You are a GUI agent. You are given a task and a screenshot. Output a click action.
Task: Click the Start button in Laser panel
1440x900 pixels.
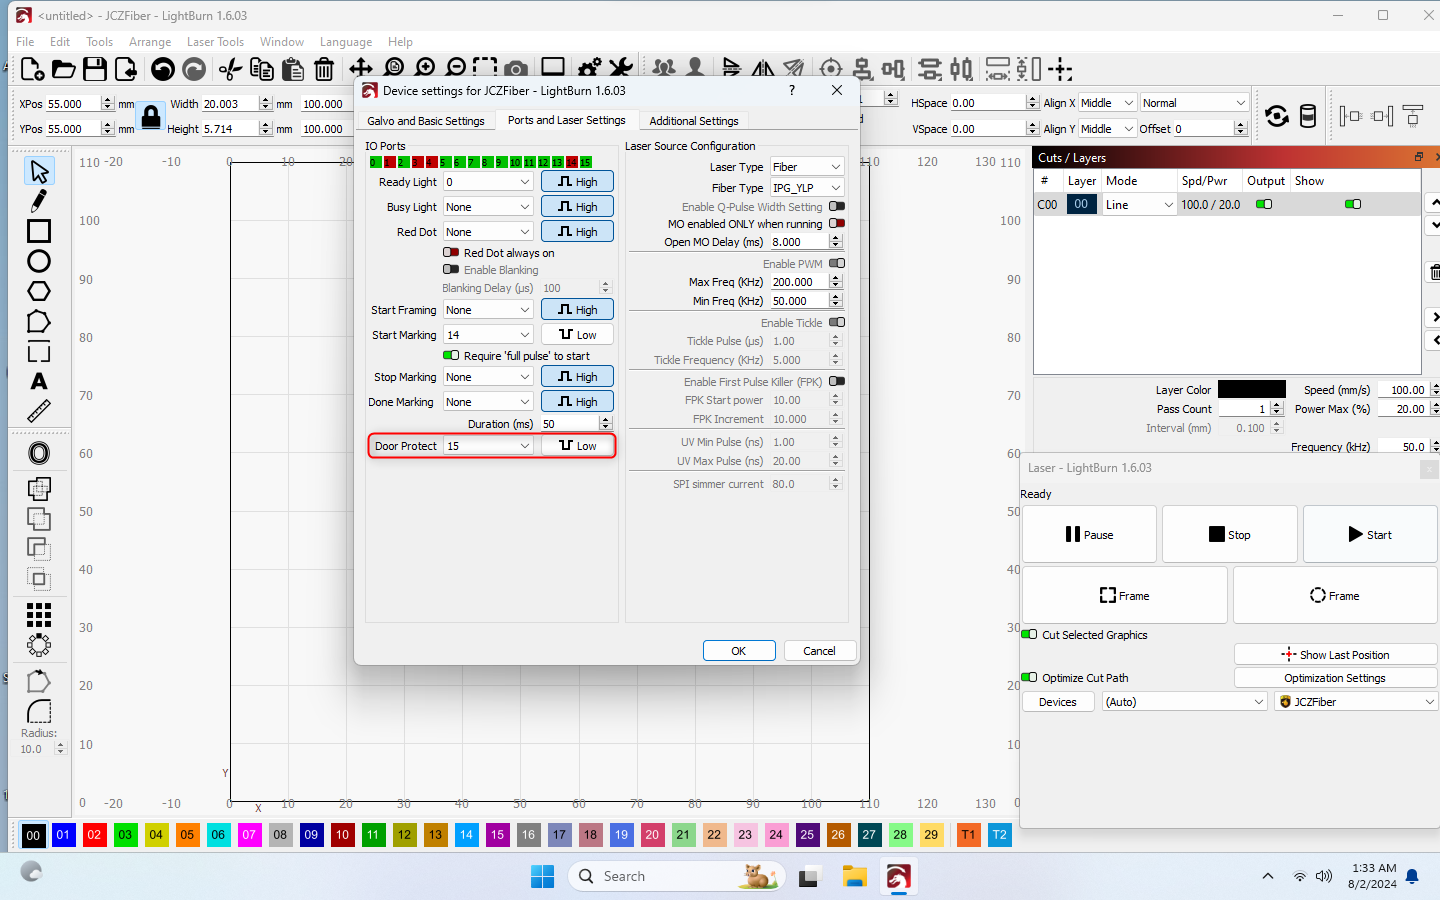click(1370, 534)
